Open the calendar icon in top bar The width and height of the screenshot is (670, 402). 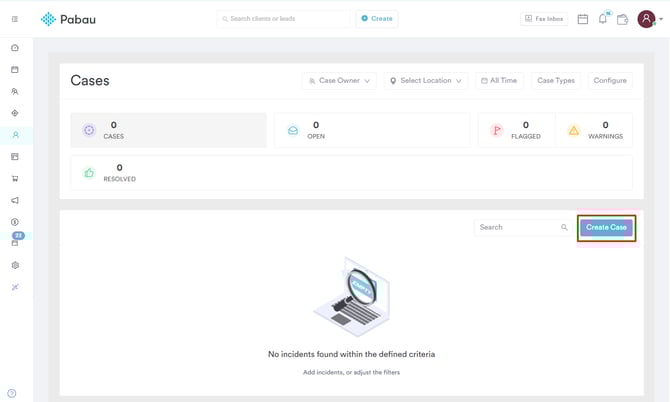tap(583, 19)
